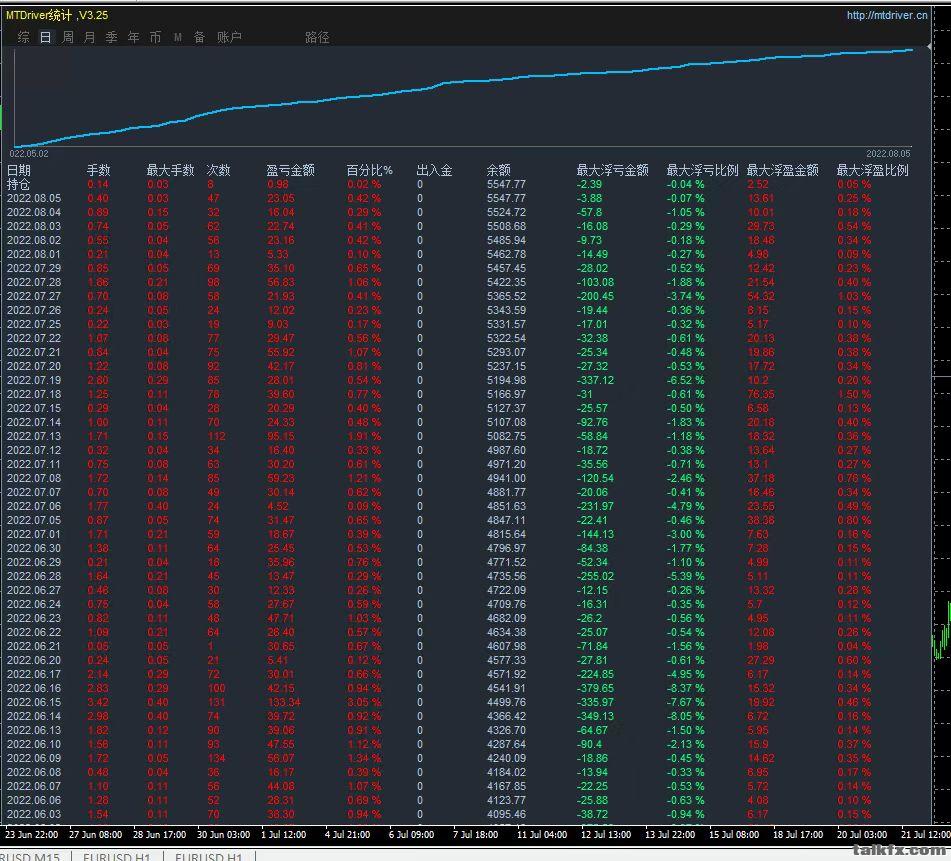Click the 百分比% column header

tap(369, 170)
